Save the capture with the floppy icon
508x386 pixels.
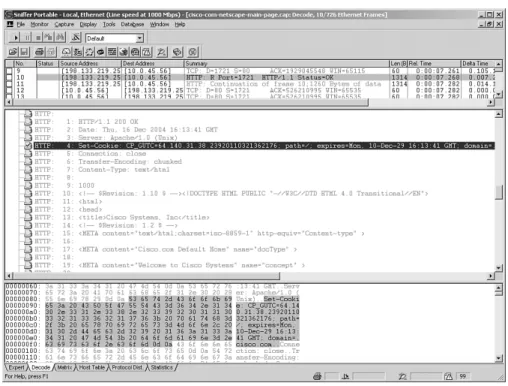[x=24, y=52]
